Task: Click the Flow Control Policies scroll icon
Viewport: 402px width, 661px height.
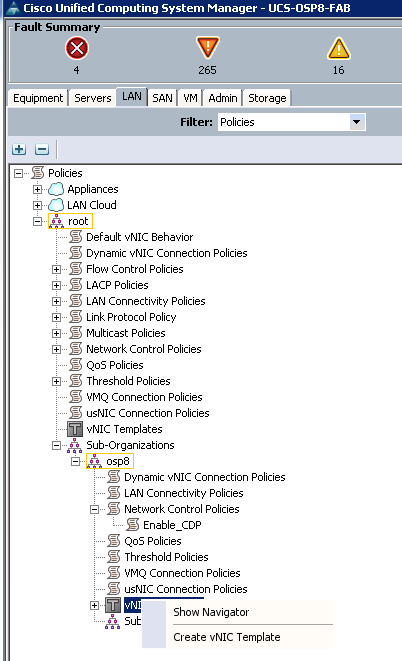Action: [75, 269]
